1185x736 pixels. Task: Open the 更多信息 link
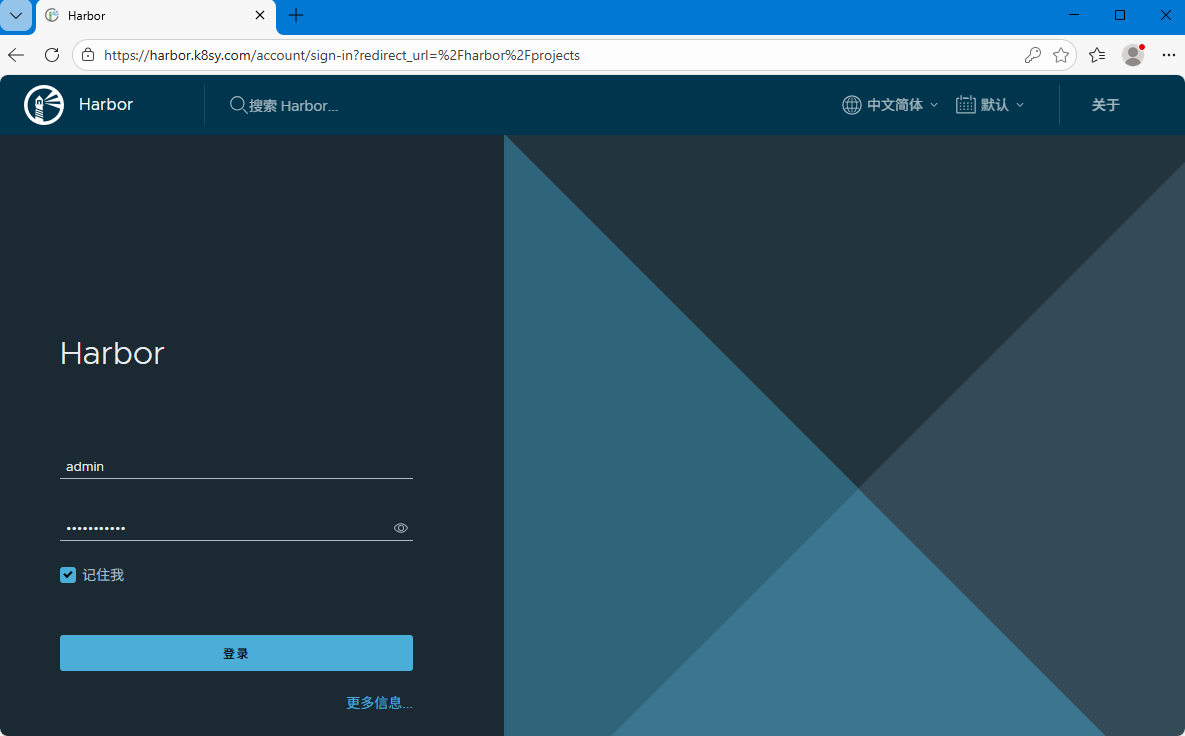[379, 703]
